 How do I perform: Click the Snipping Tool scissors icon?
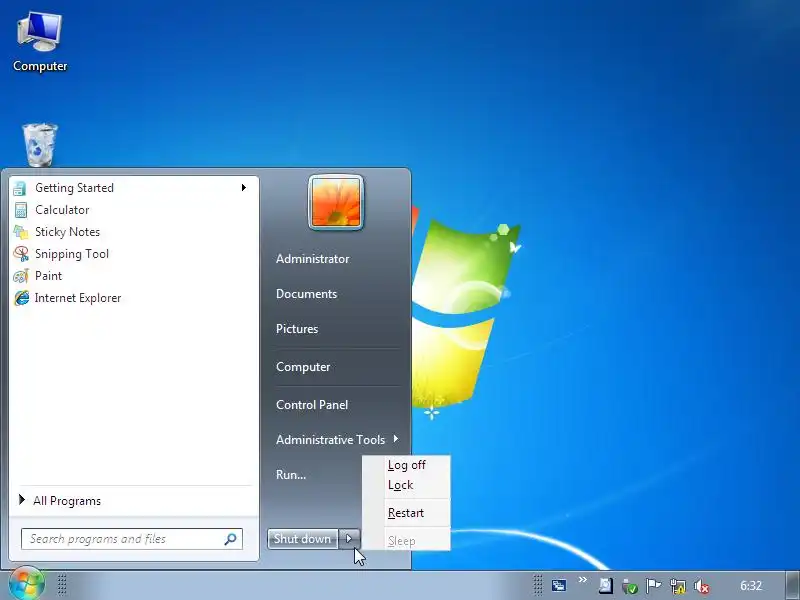tap(21, 254)
